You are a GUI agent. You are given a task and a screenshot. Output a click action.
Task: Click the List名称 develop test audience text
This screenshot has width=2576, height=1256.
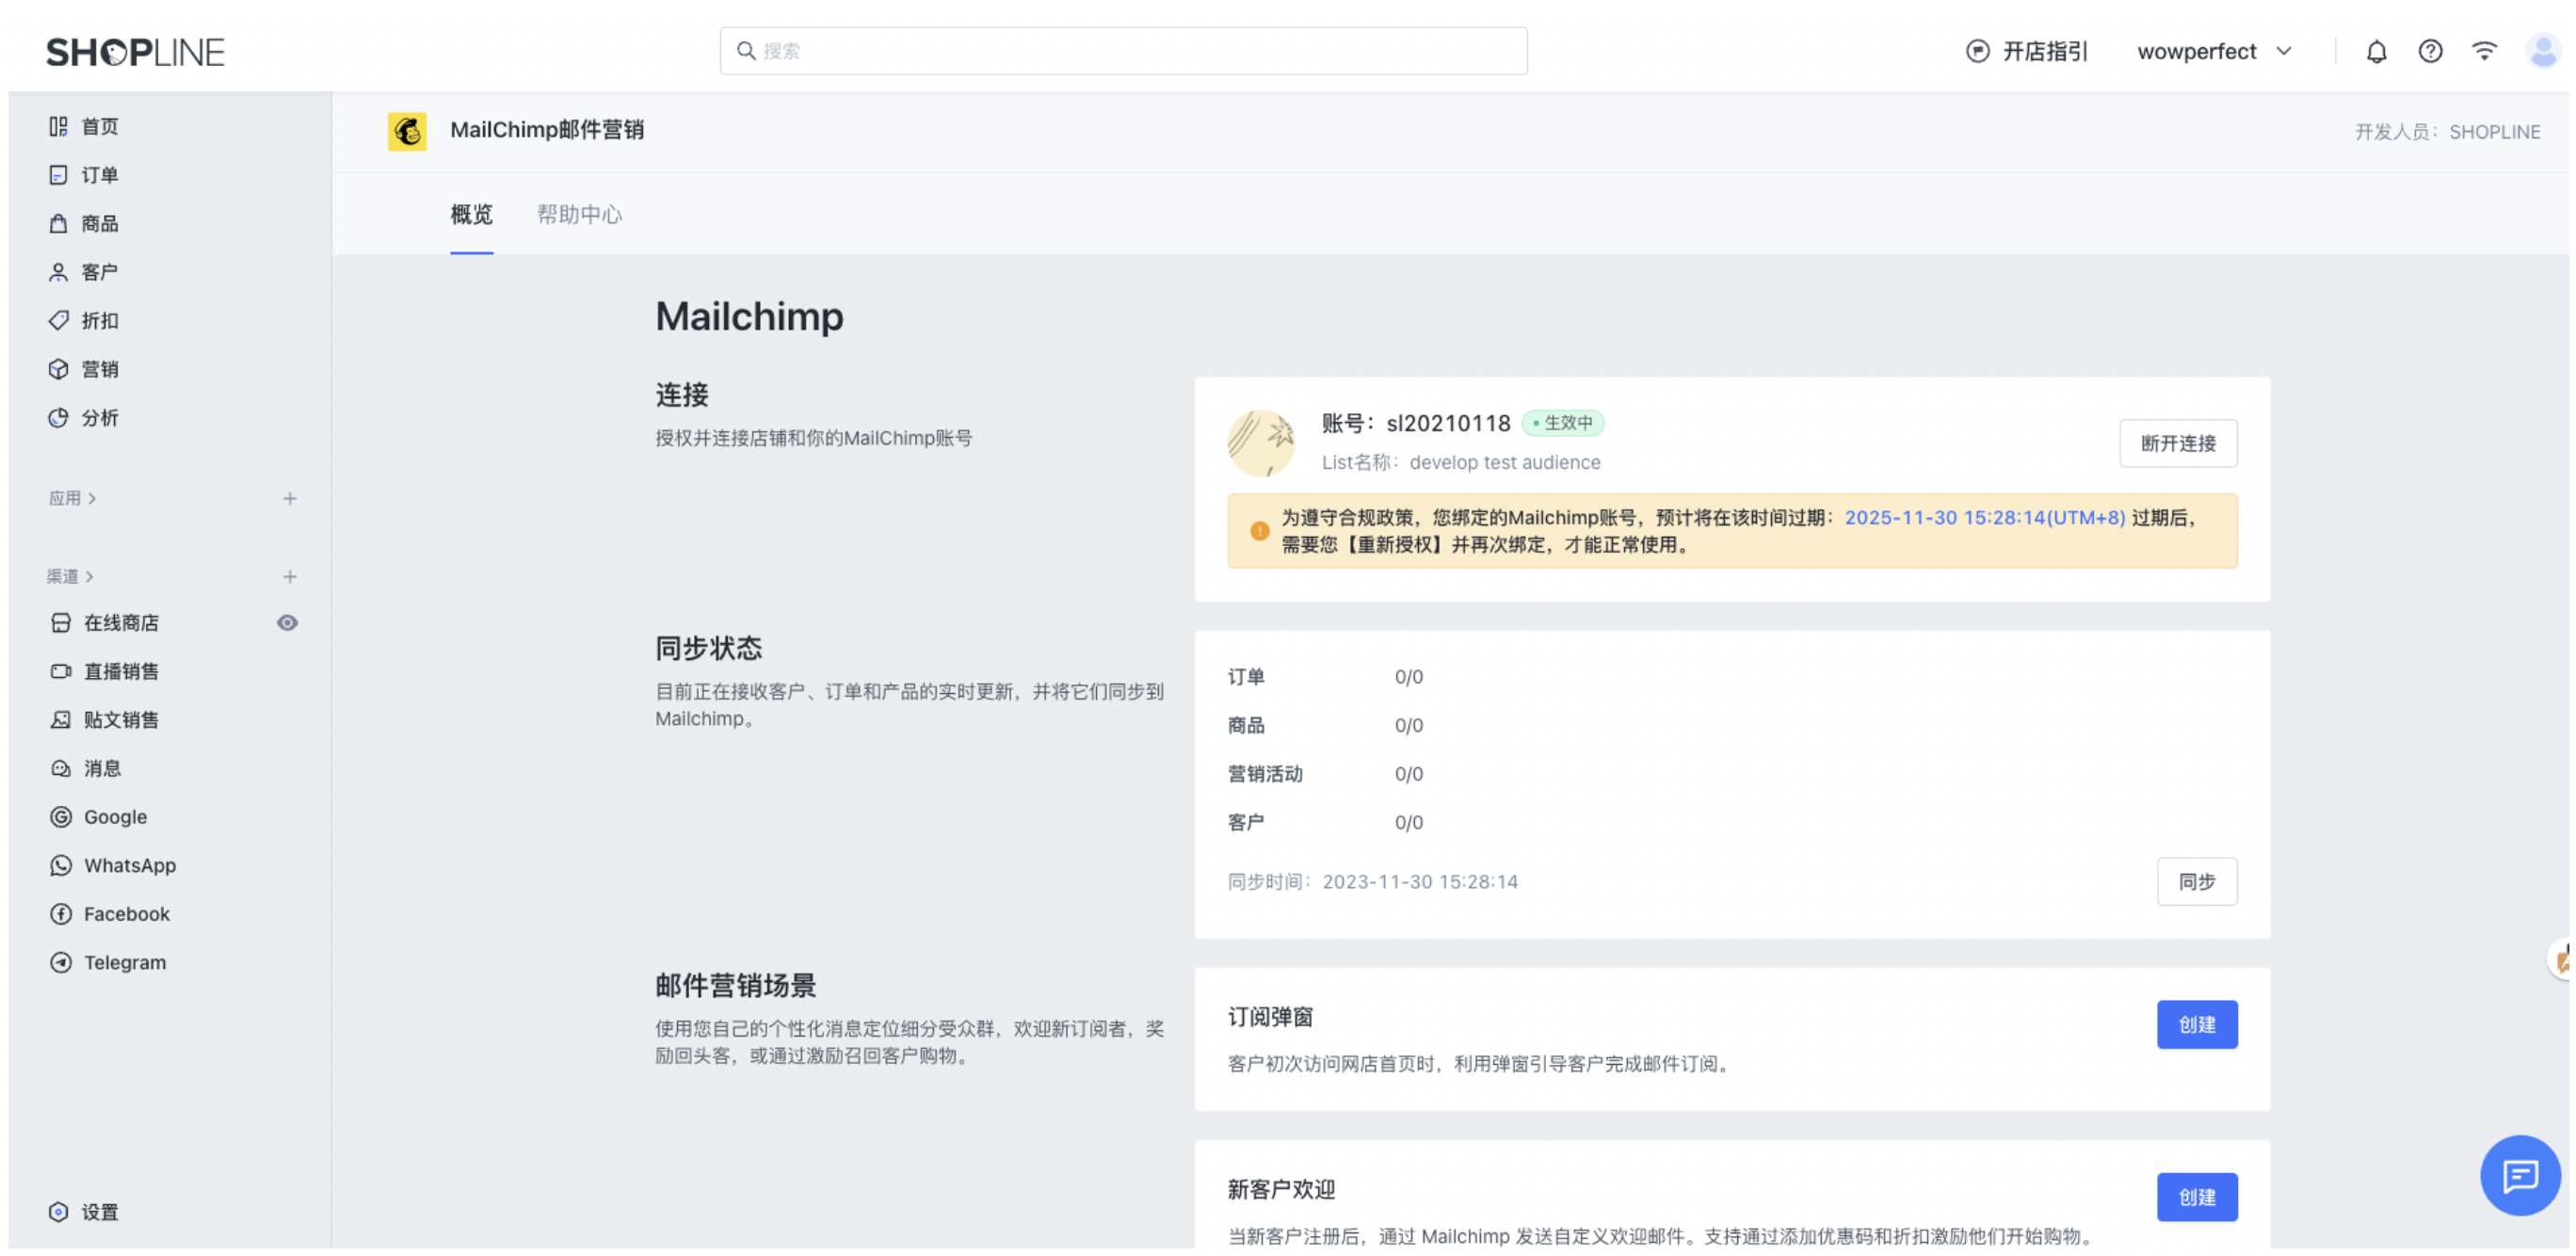tap(1460, 462)
